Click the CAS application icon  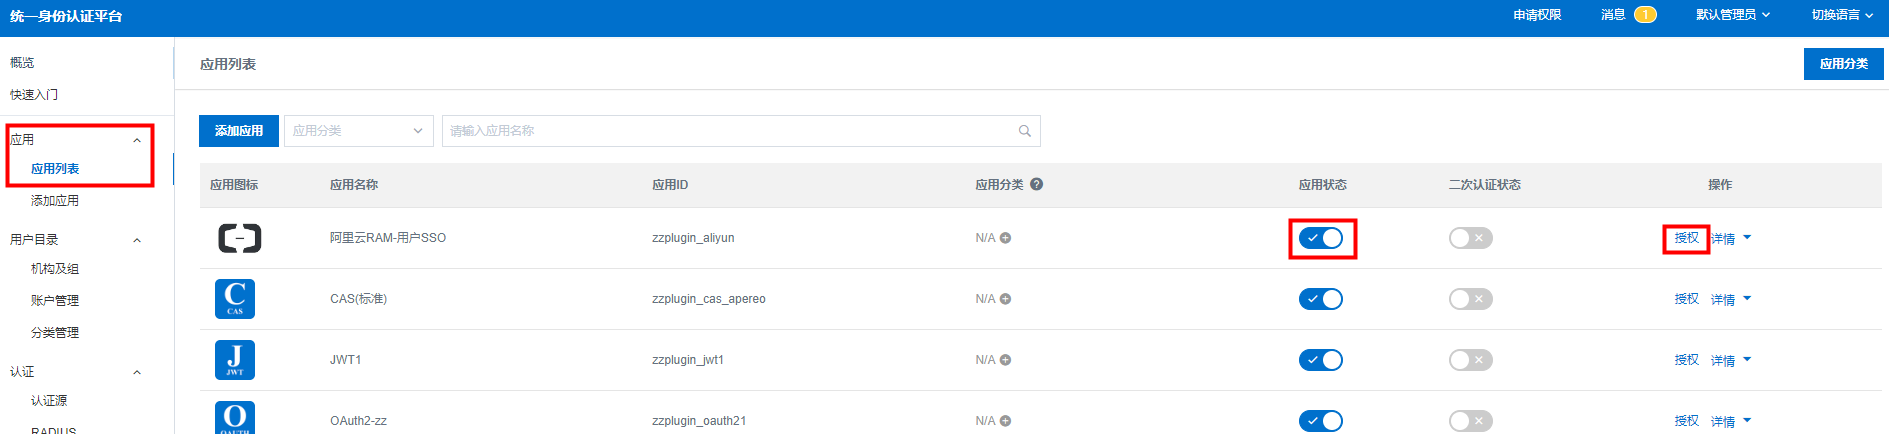[235, 299]
